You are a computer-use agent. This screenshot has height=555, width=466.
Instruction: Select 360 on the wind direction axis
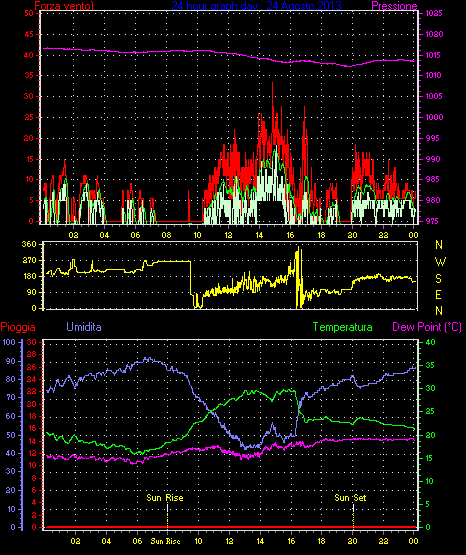point(29,244)
